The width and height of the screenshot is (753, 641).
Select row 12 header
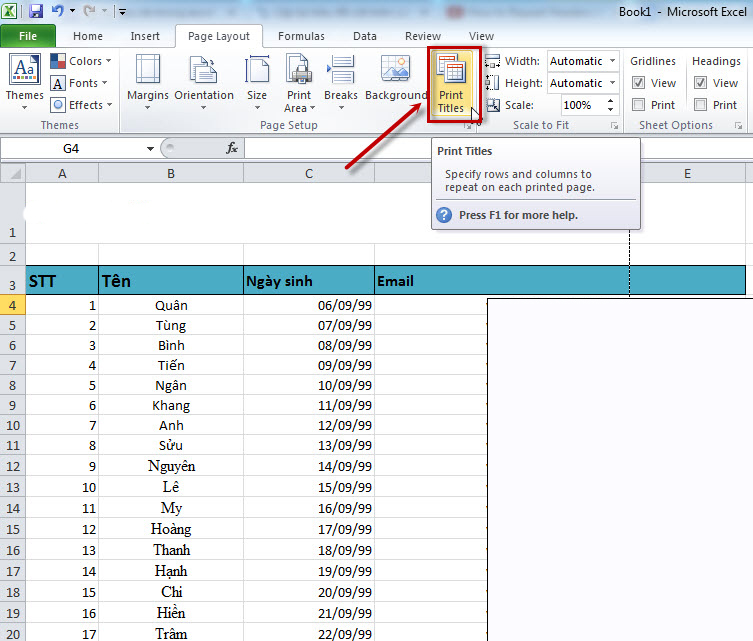tap(12, 466)
